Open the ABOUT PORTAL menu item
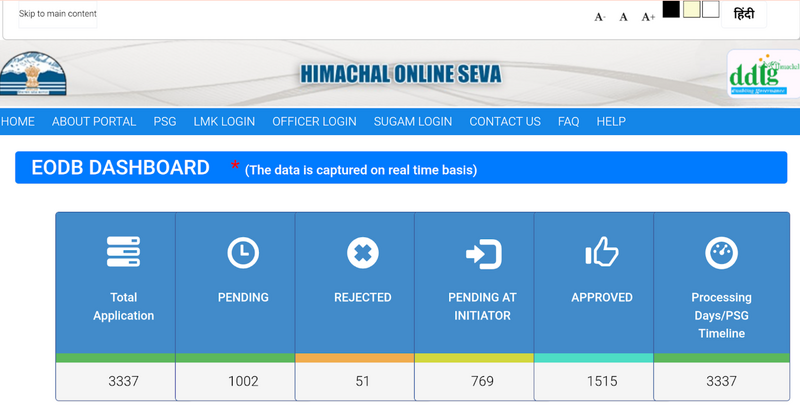This screenshot has height=419, width=800. click(x=94, y=121)
